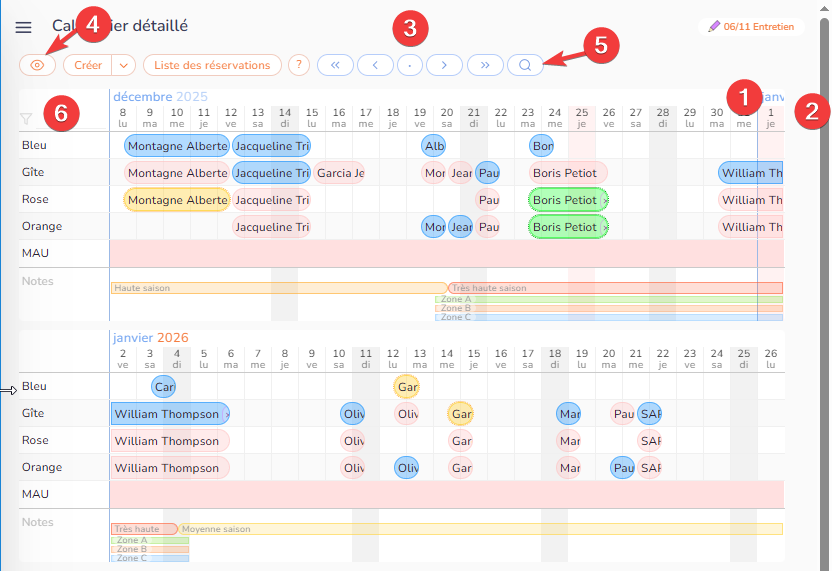
Task: Click the filter funnel icon
Action: click(27, 119)
